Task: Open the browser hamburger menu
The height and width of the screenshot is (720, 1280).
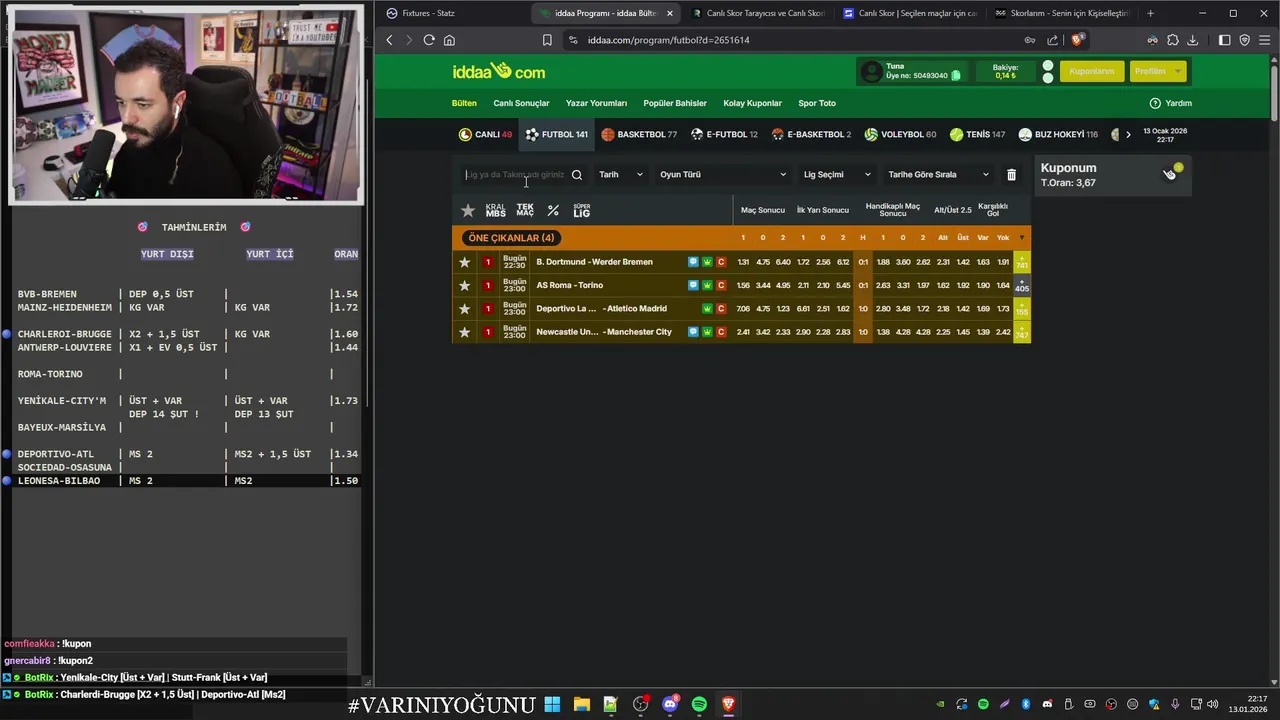Action: (x=1264, y=40)
